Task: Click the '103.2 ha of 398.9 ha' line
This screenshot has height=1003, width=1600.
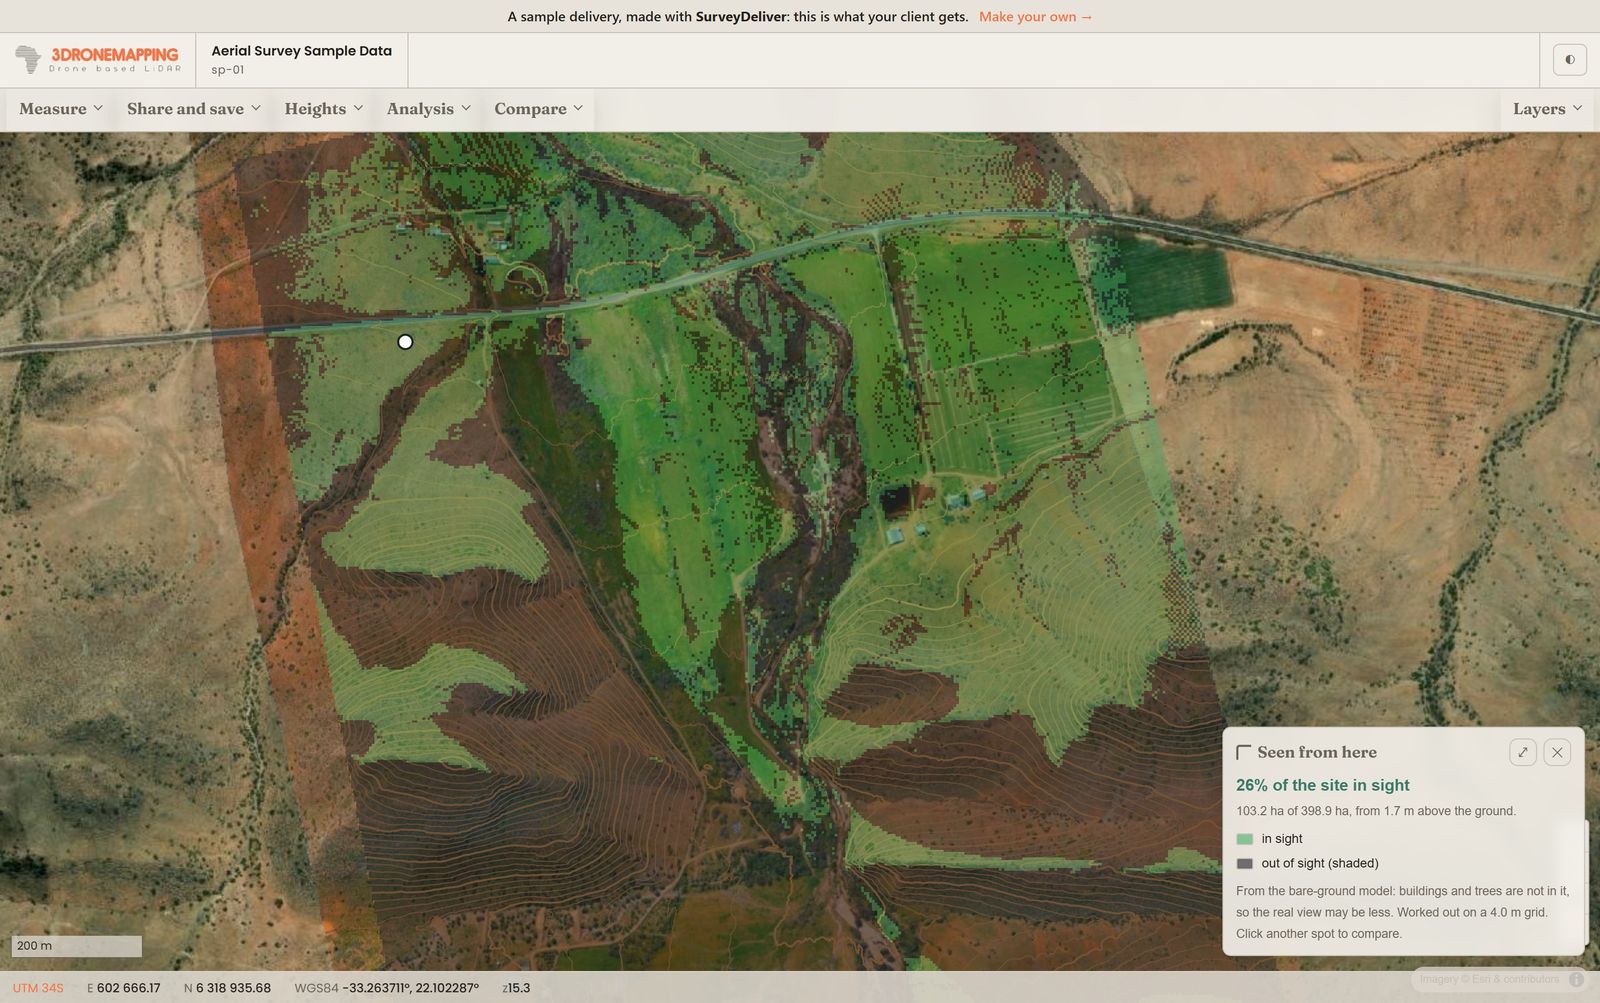Action: [1376, 811]
